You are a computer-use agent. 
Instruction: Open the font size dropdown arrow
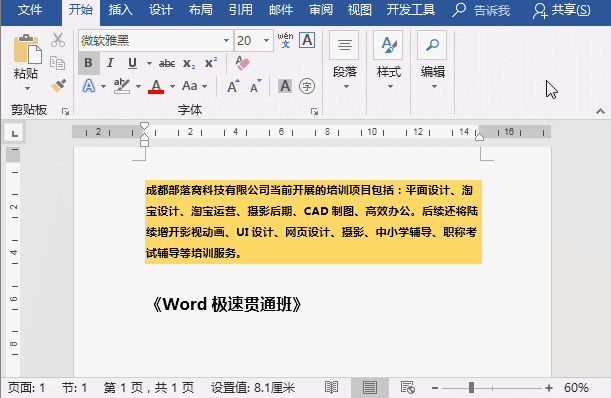tap(266, 41)
